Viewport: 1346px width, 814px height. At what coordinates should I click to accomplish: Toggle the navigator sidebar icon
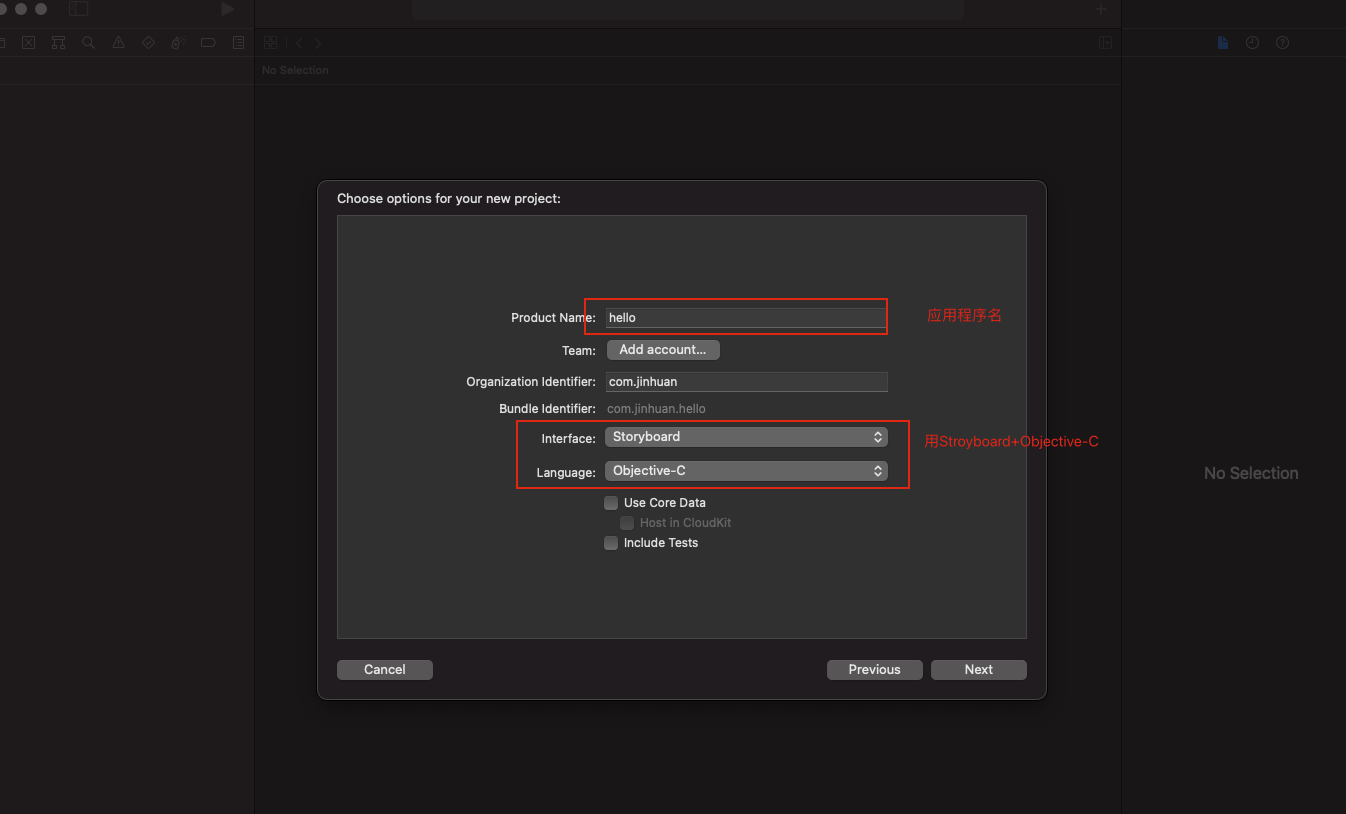click(x=79, y=9)
